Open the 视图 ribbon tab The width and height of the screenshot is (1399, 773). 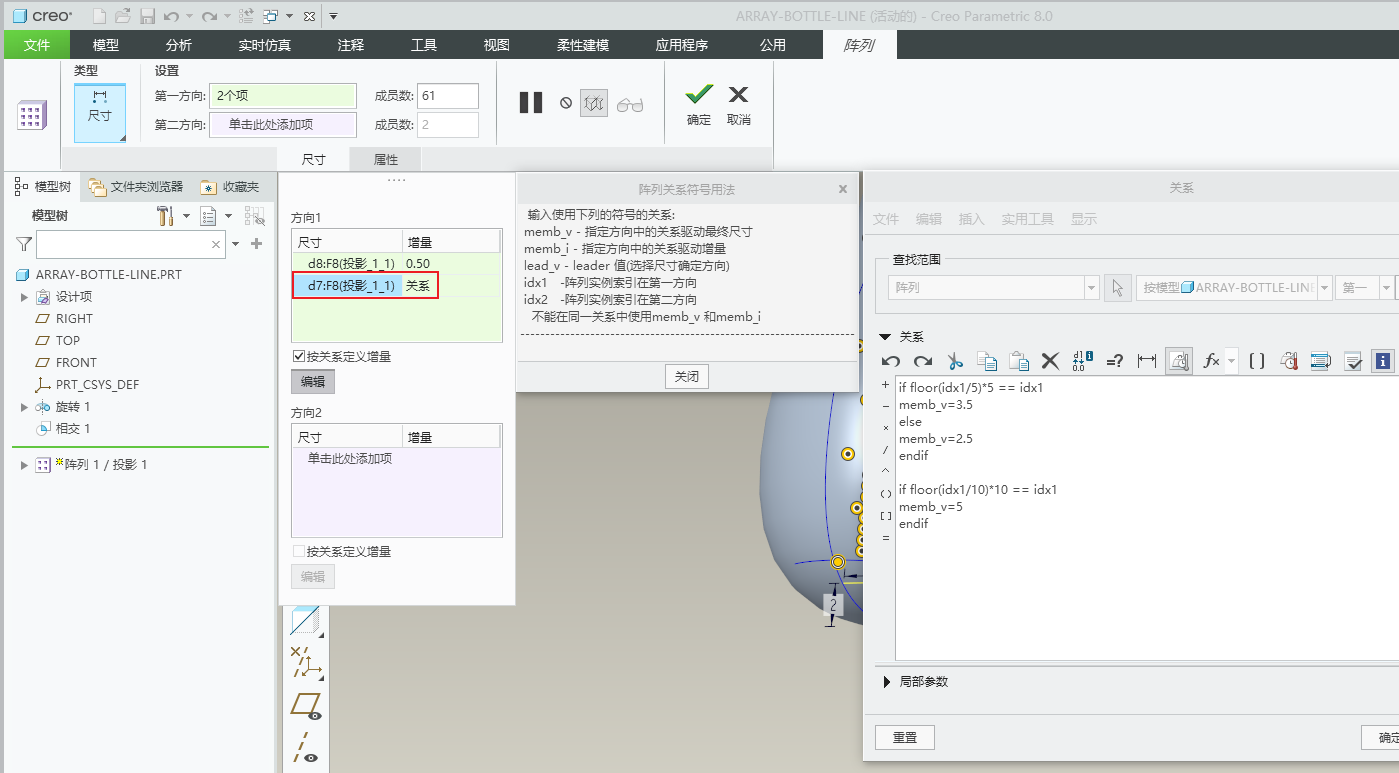click(x=497, y=45)
